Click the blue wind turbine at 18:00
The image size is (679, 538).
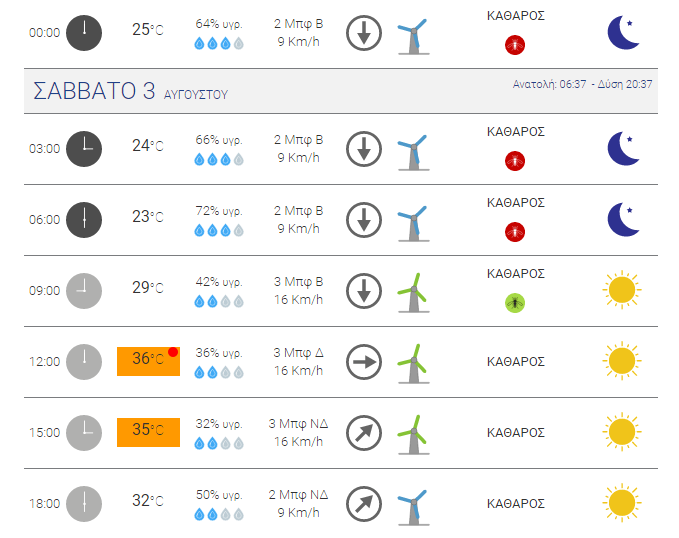pyautogui.click(x=414, y=507)
